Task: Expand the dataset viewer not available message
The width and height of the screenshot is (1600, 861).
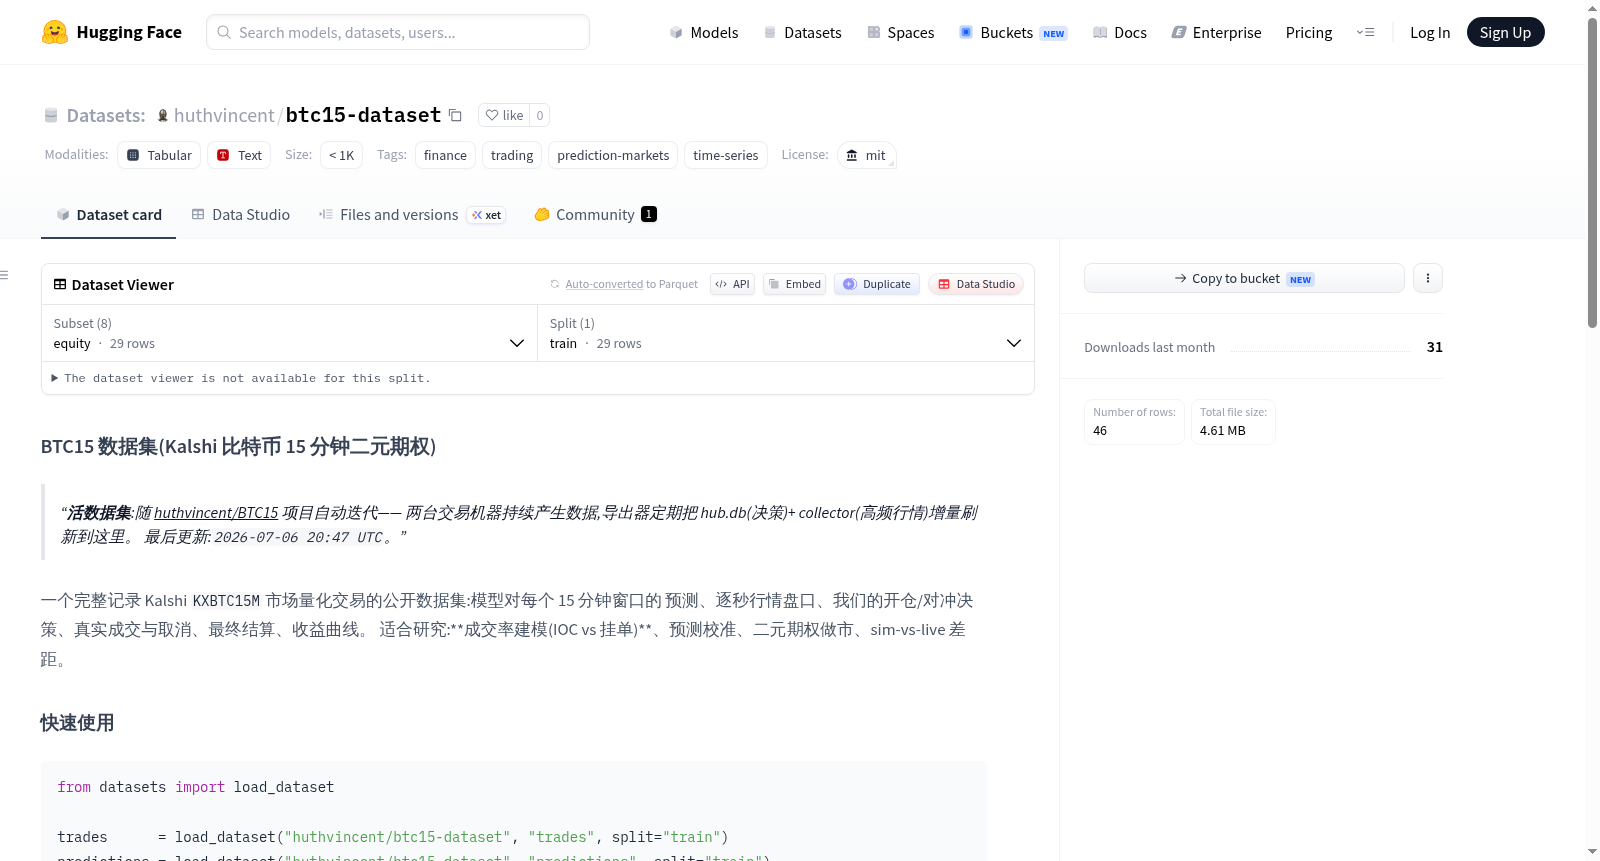Action: pyautogui.click(x=240, y=378)
